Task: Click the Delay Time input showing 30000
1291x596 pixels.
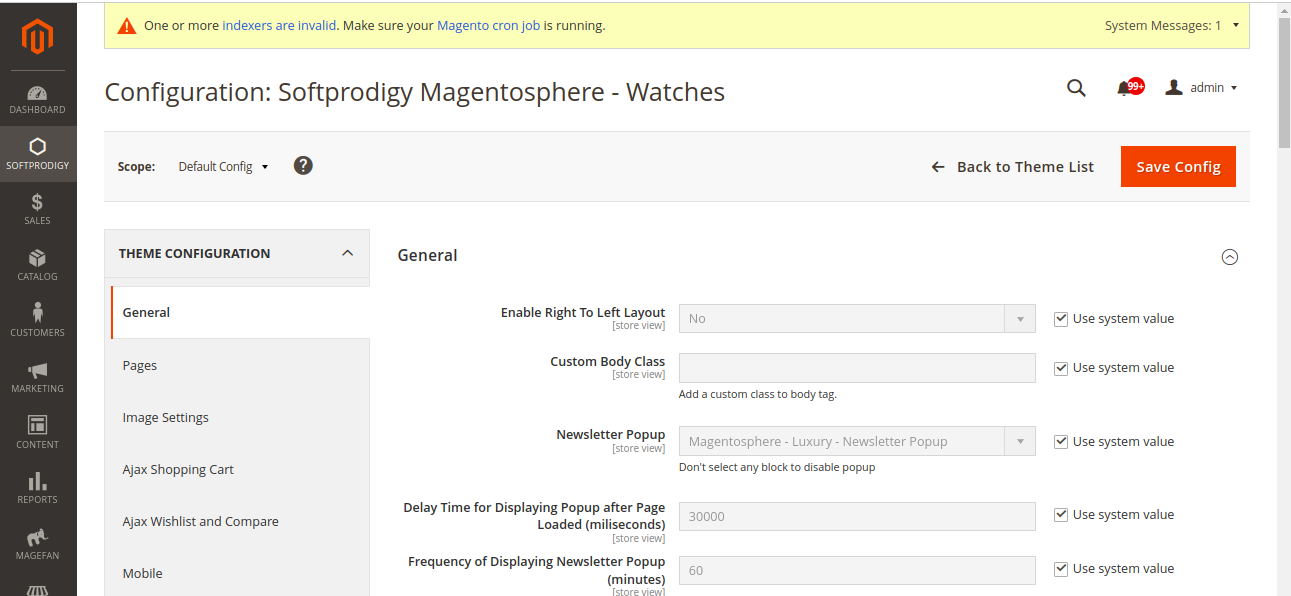Action: [x=857, y=516]
